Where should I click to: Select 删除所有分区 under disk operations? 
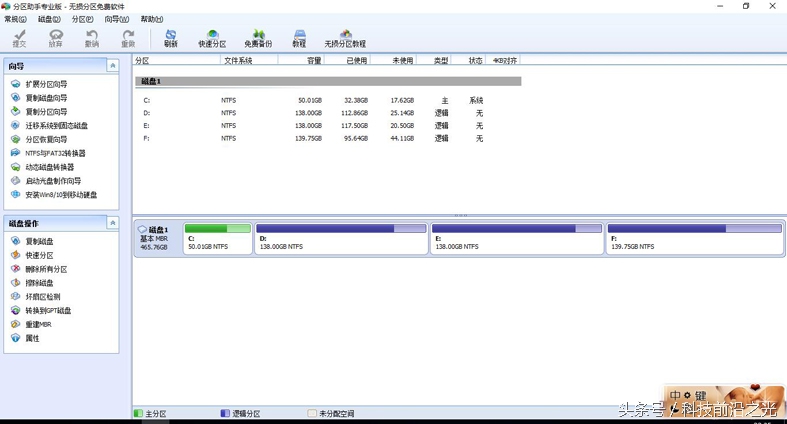click(x=46, y=269)
